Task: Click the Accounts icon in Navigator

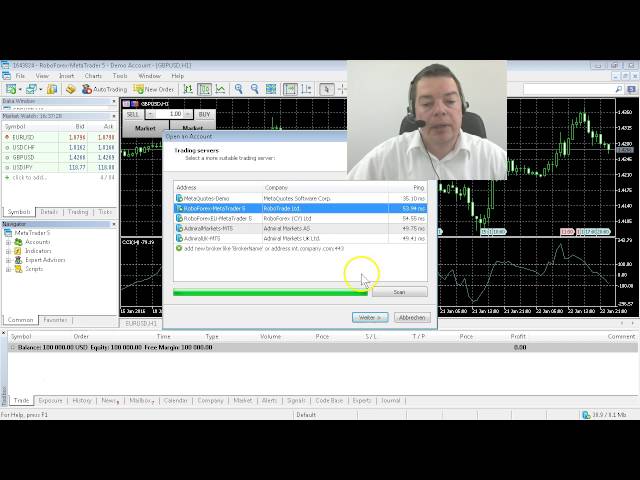Action: pyautogui.click(x=18, y=242)
